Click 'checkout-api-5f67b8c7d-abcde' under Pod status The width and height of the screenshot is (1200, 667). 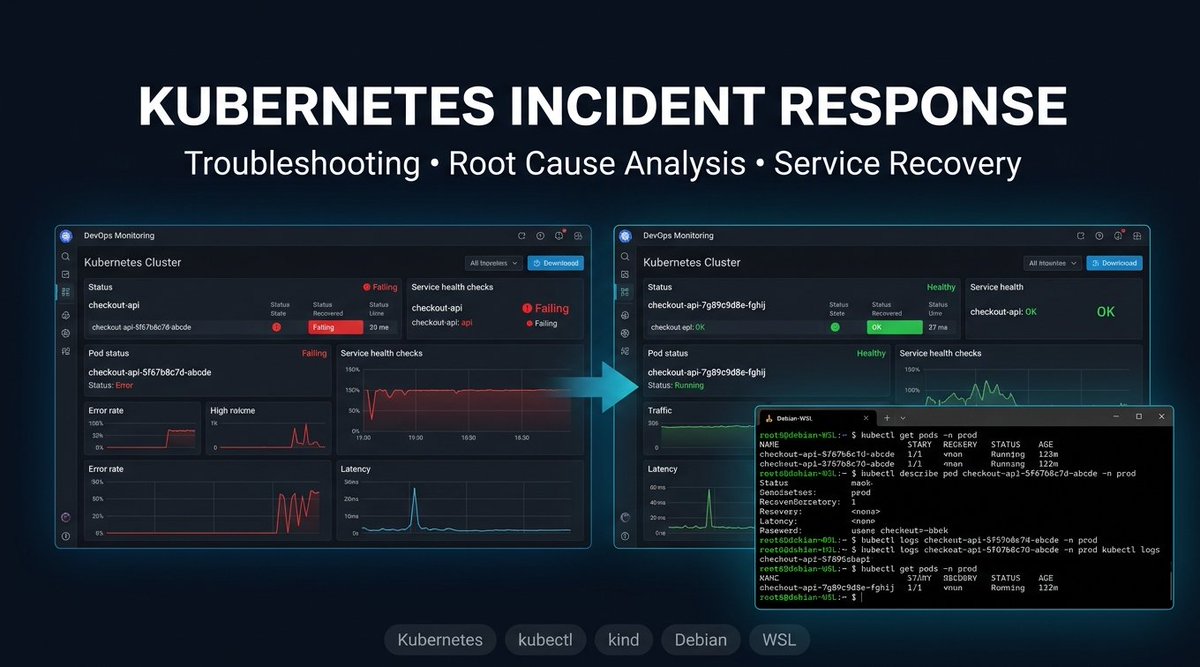(150, 372)
